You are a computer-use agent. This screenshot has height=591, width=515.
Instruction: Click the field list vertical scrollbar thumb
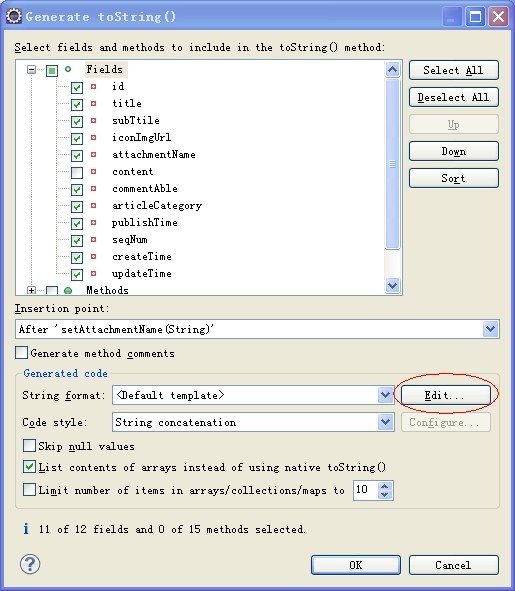coord(392,164)
